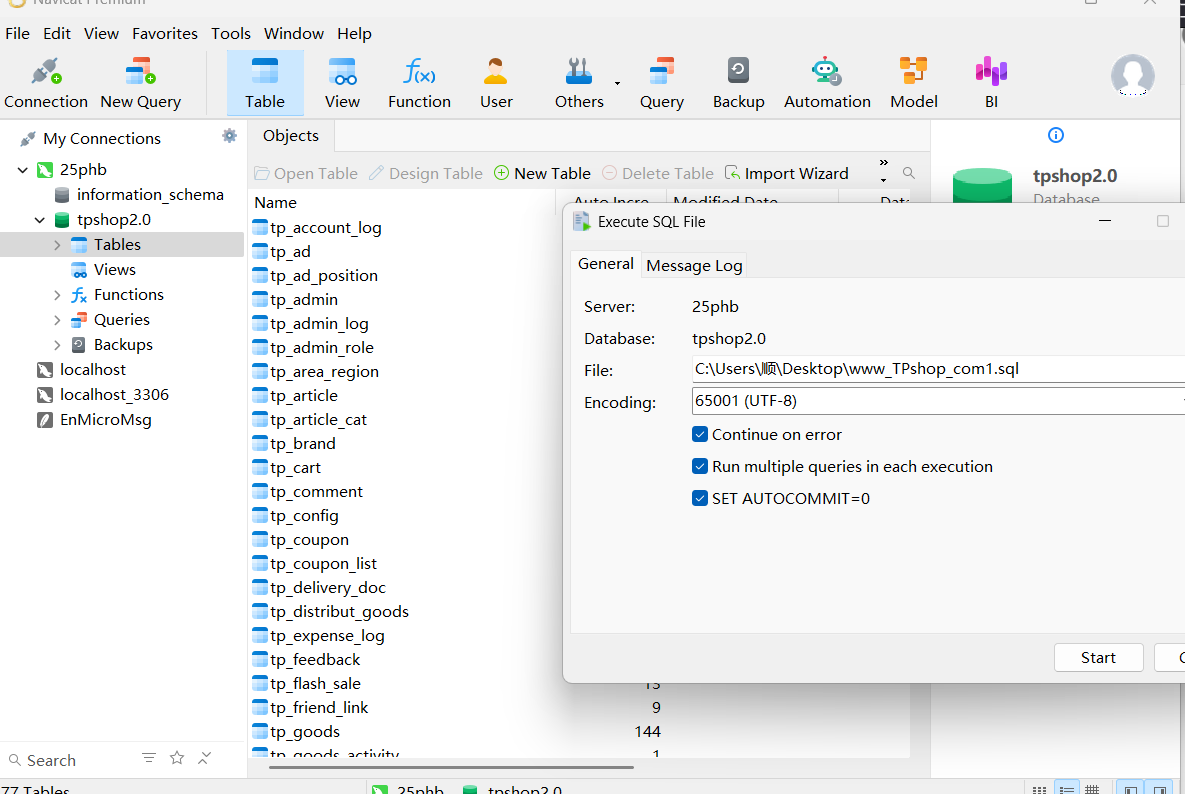Toggle SET AUTOCOMMIT=0 checkbox

click(700, 499)
